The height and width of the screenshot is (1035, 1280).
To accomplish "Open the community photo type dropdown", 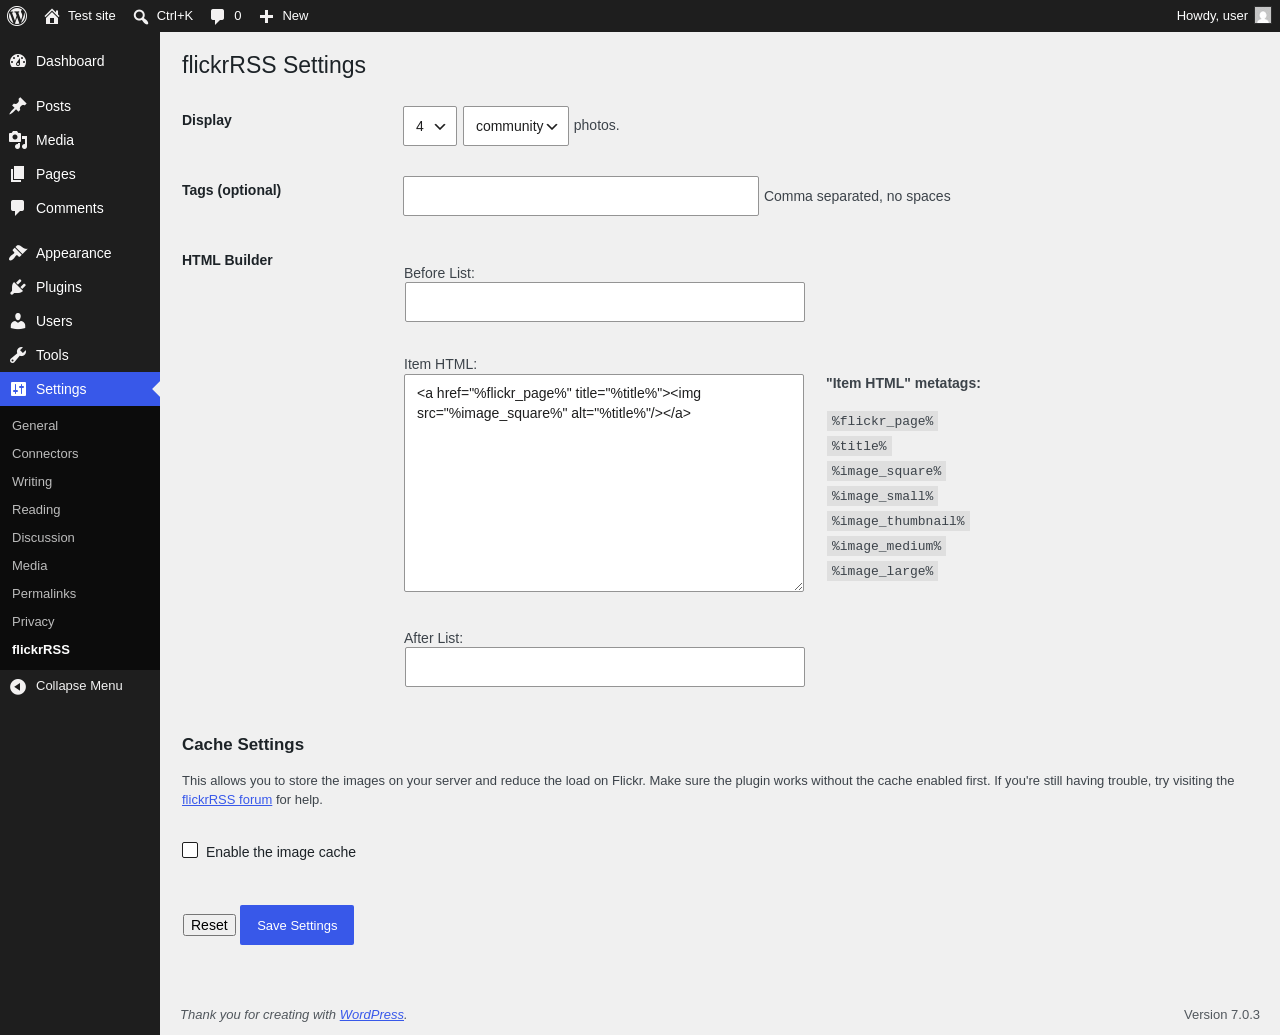I will click(516, 126).
